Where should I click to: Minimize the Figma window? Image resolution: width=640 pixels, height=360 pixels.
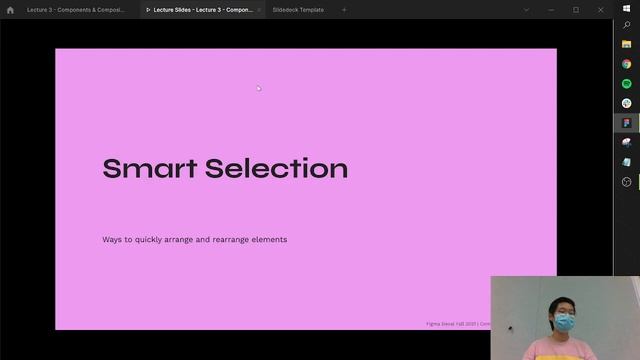point(551,10)
